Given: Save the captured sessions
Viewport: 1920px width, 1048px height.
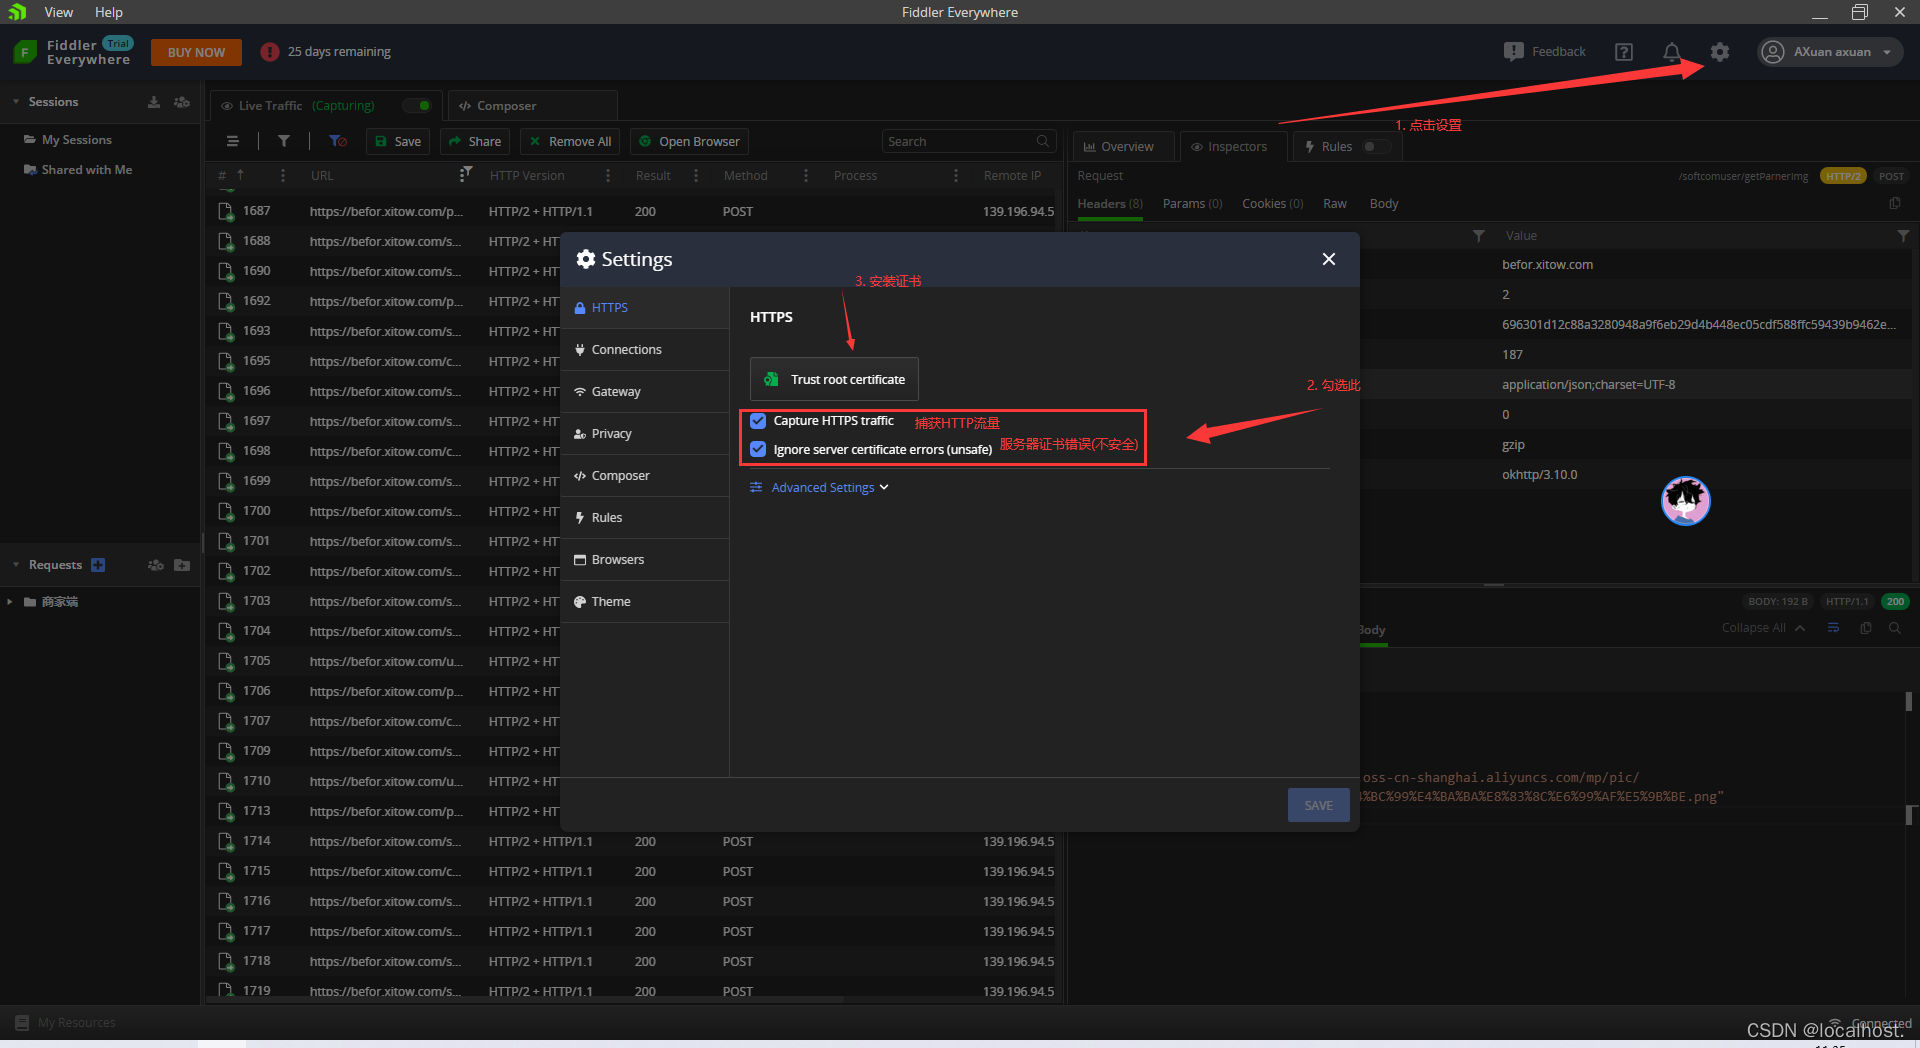Looking at the screenshot, I should point(398,141).
